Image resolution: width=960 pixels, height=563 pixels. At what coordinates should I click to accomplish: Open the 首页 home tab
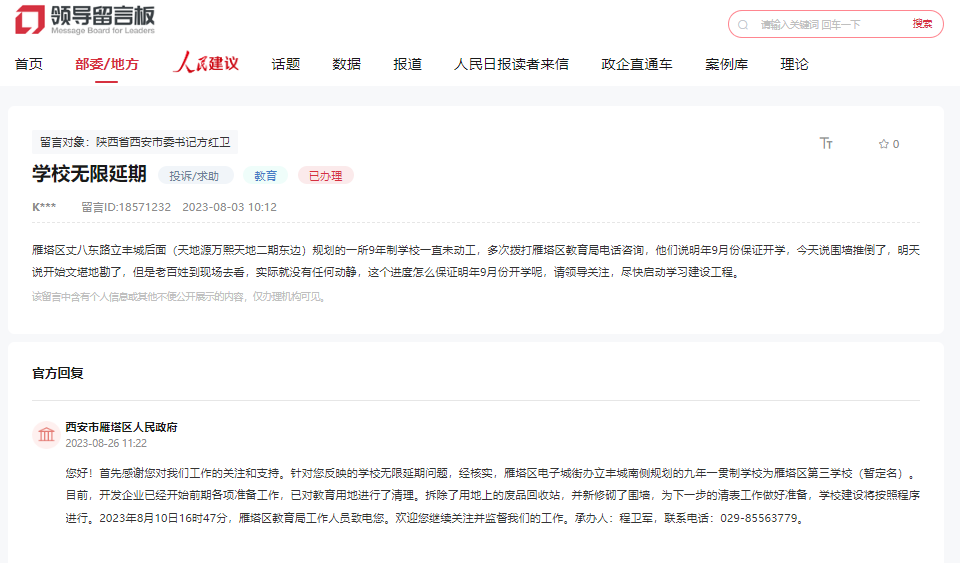[29, 64]
